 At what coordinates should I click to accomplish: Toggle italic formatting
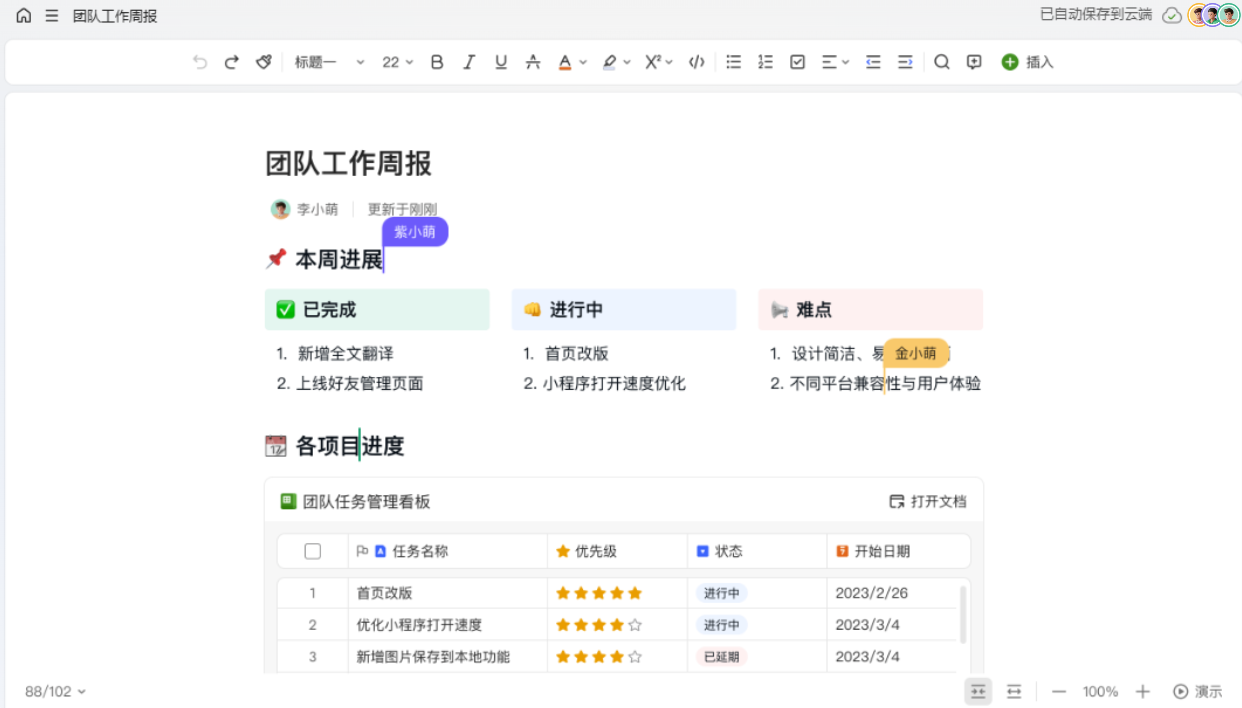(469, 62)
